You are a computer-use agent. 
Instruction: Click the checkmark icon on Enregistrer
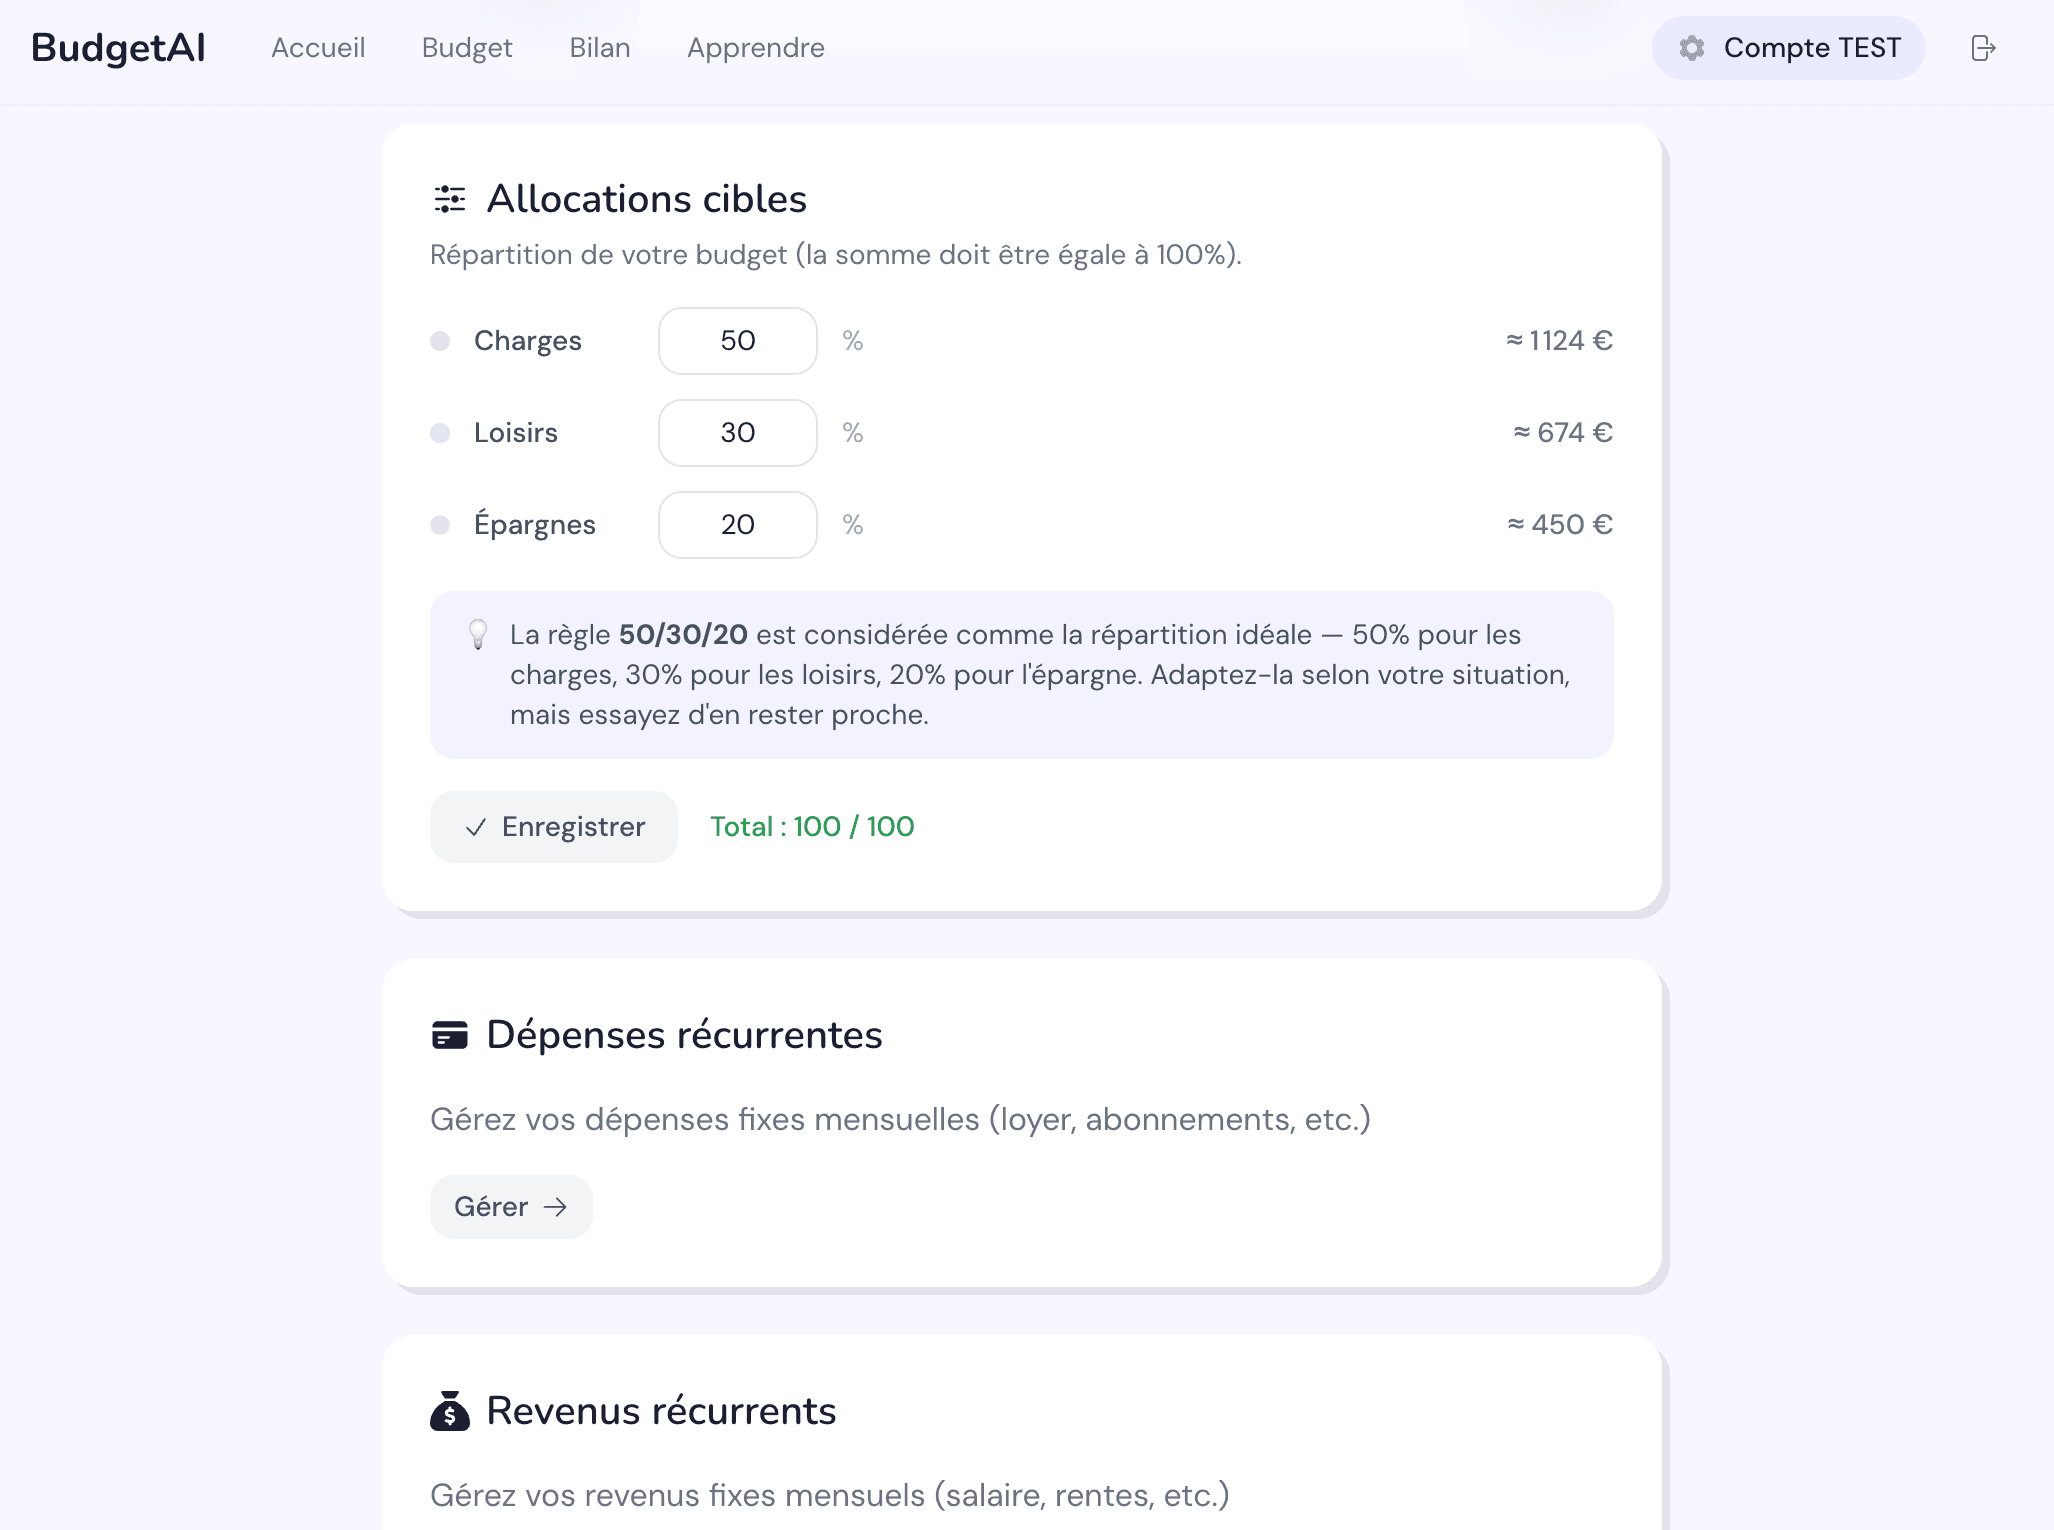(476, 827)
